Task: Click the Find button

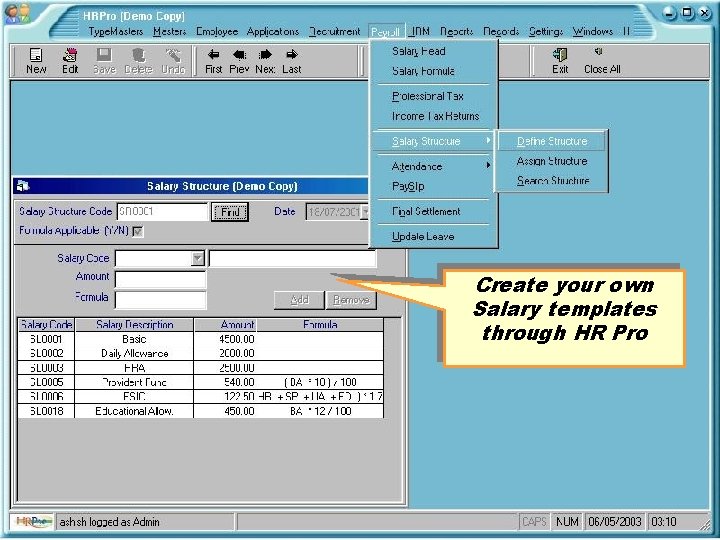Action: (230, 212)
